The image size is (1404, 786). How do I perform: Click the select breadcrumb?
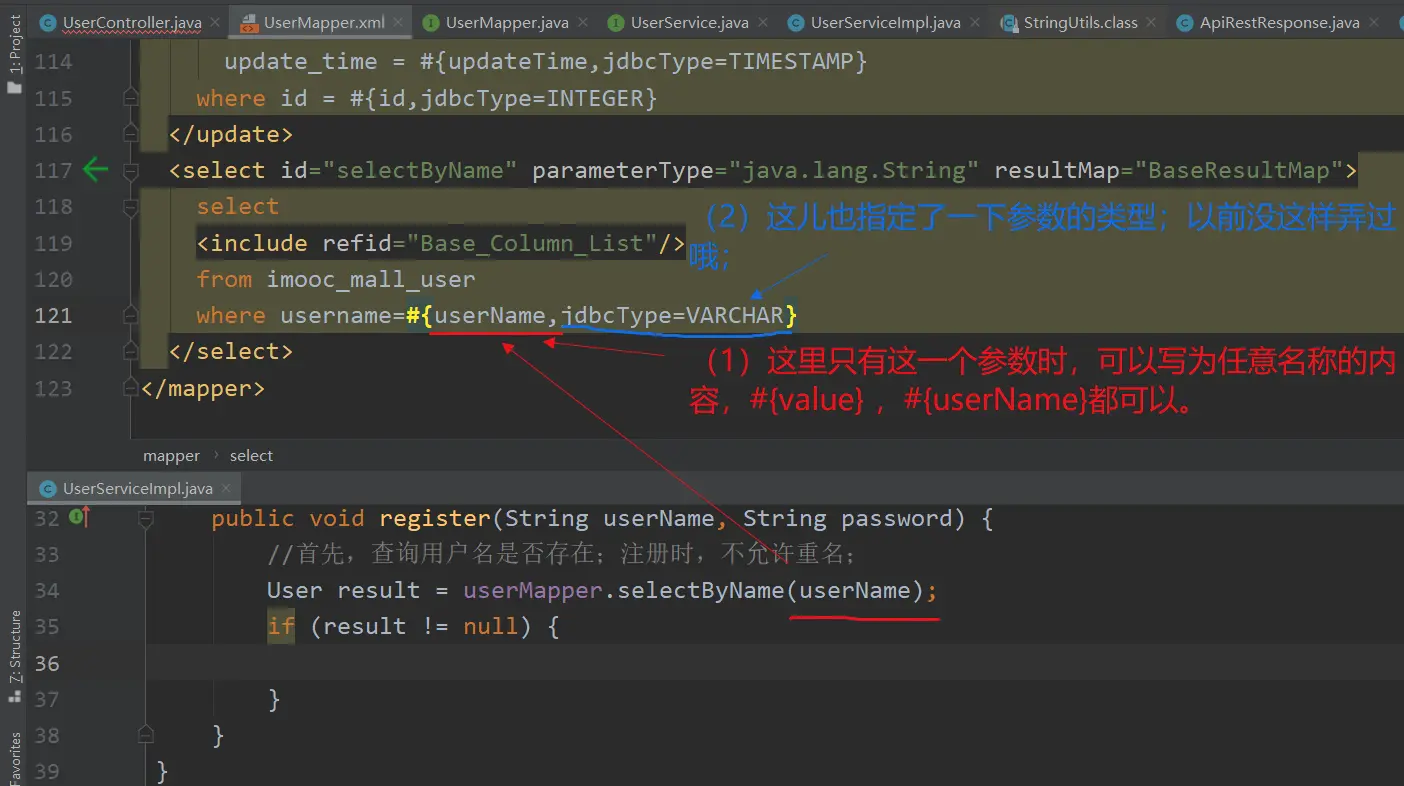tap(251, 456)
